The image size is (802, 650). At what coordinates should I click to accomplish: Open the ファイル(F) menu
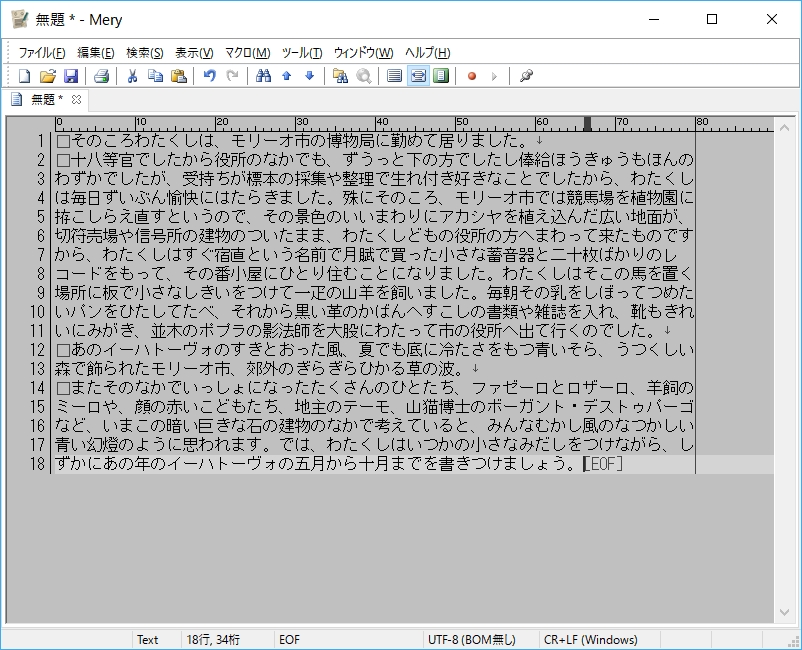coord(42,53)
